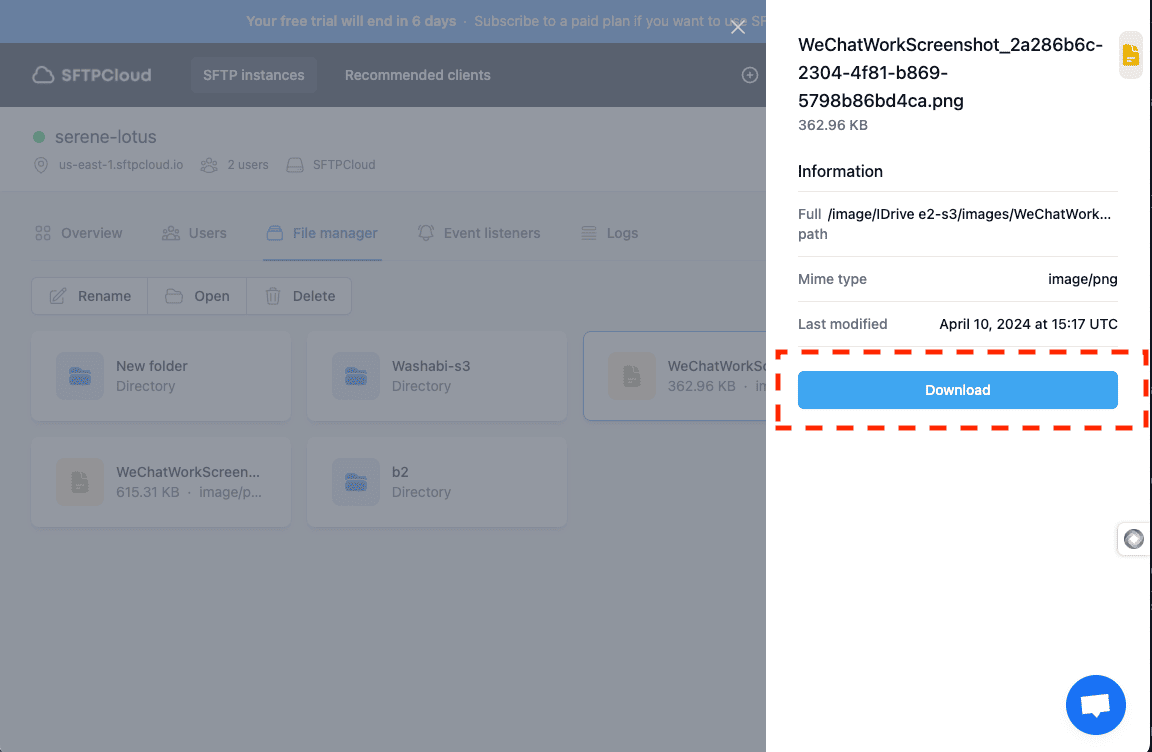This screenshot has width=1152, height=752.
Task: Click the floating round extension icon
Action: [x=1134, y=539]
